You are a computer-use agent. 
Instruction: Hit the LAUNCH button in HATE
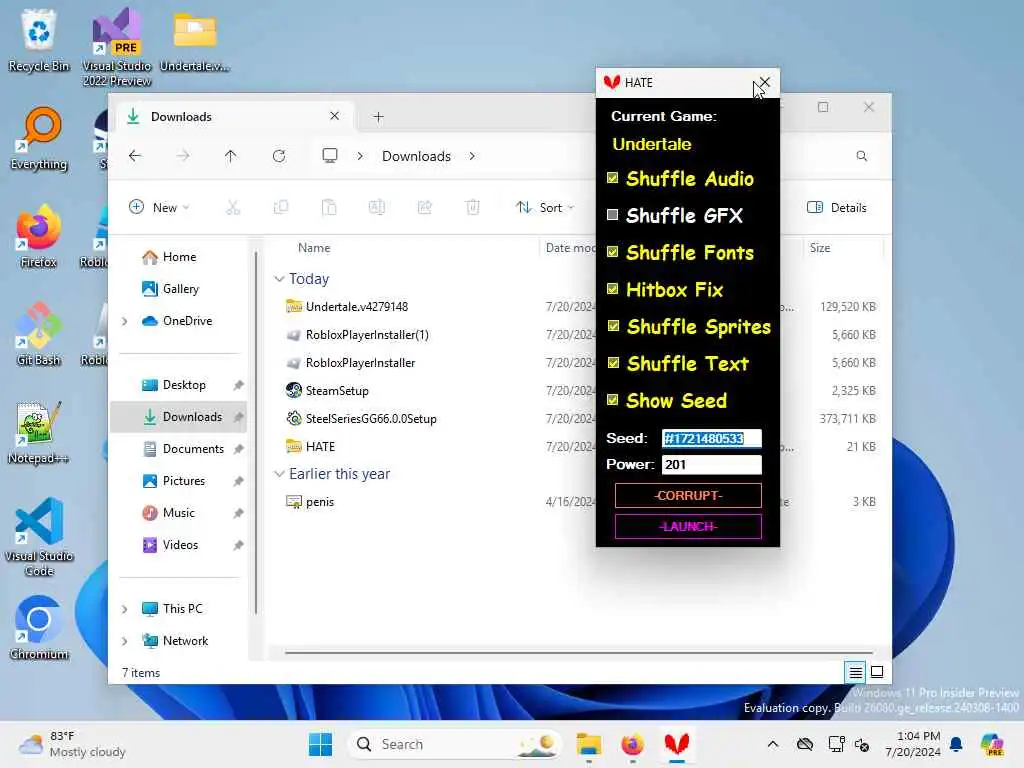(x=688, y=526)
